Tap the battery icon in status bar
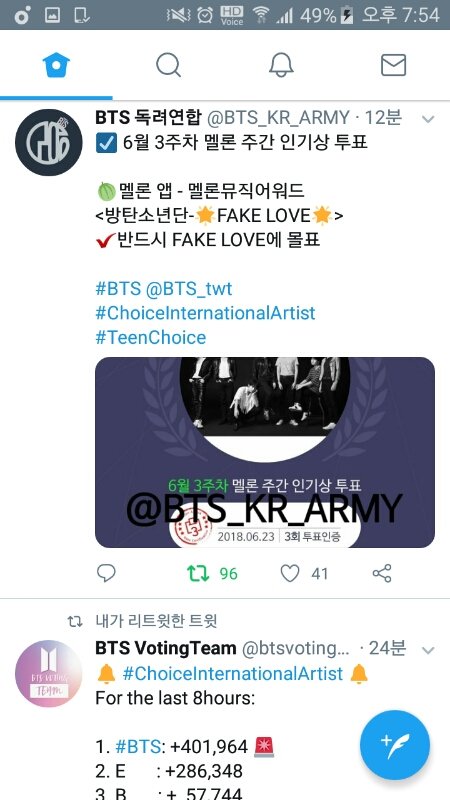The width and height of the screenshot is (450, 800). (x=346, y=15)
